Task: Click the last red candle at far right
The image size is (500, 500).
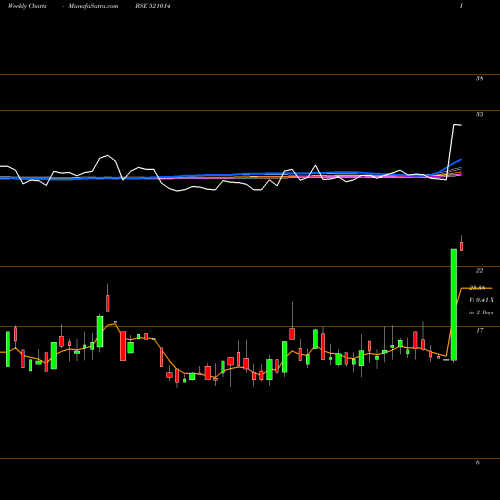Action: (x=462, y=246)
